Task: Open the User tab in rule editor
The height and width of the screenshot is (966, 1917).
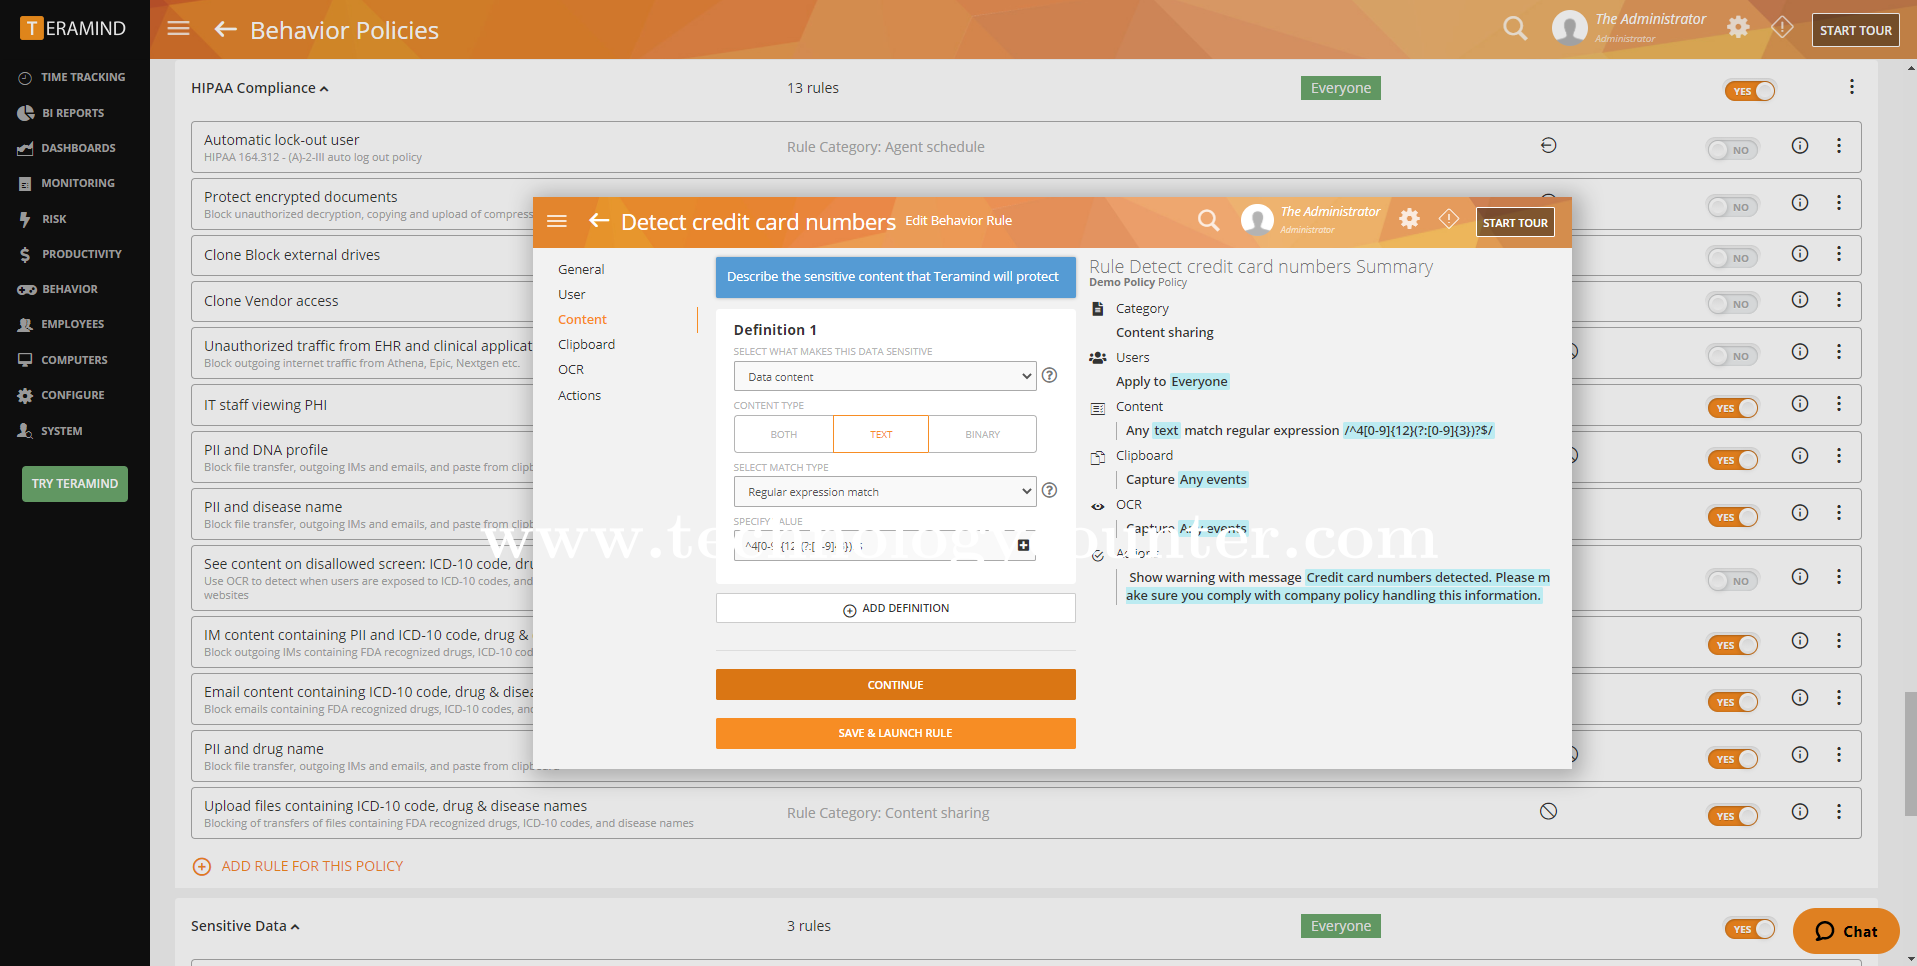Action: (x=572, y=295)
